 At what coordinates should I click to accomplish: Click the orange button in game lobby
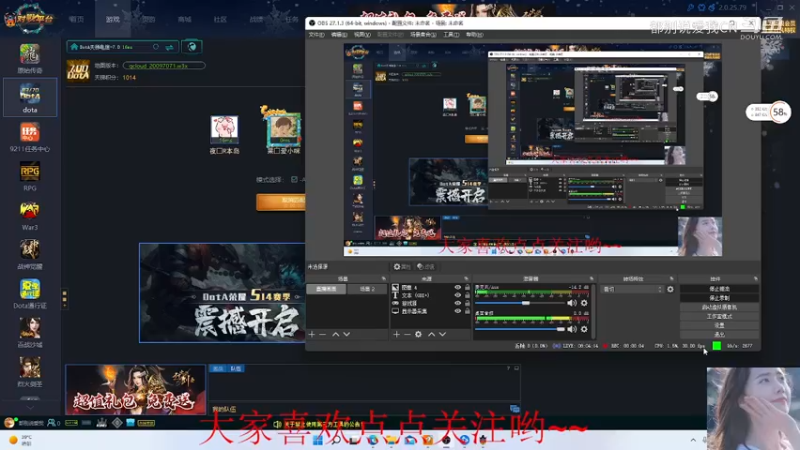[x=280, y=202]
